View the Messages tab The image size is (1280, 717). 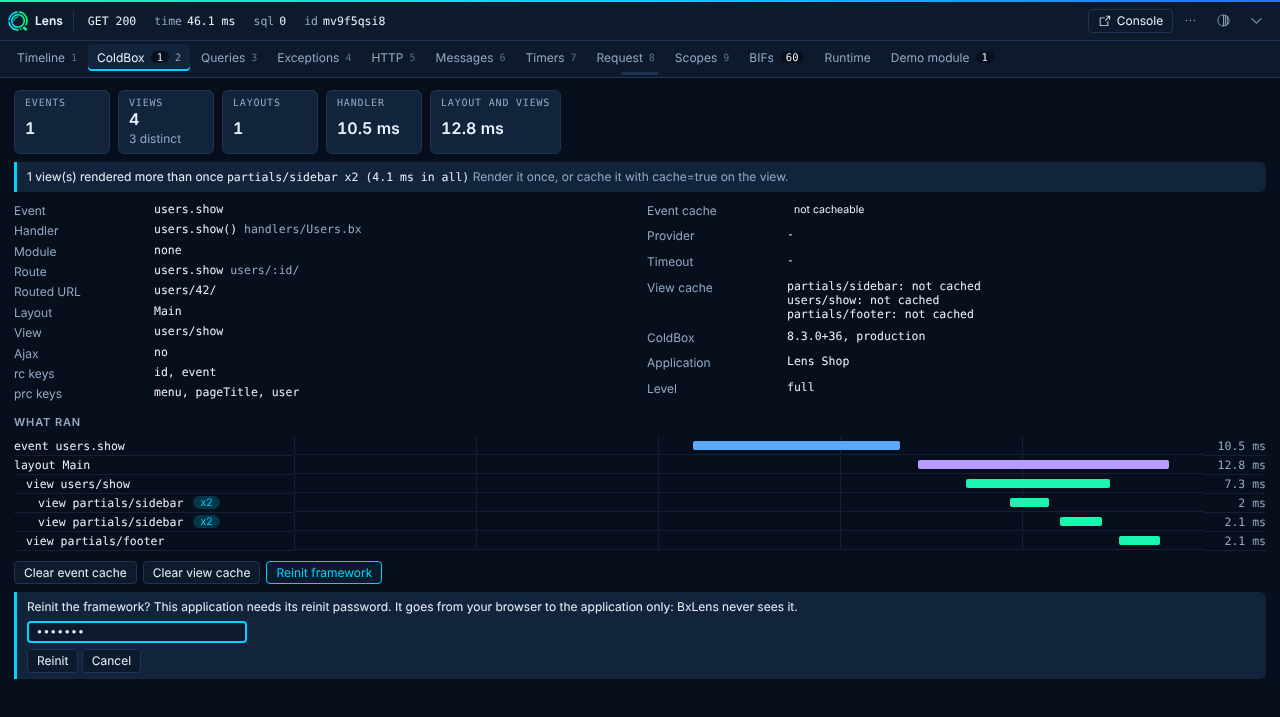click(x=470, y=58)
